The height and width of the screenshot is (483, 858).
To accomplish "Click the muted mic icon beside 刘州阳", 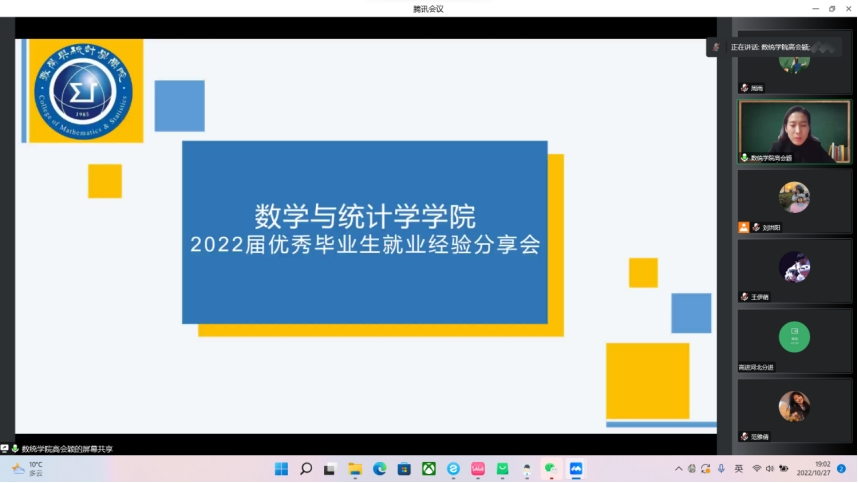I will coord(757,227).
